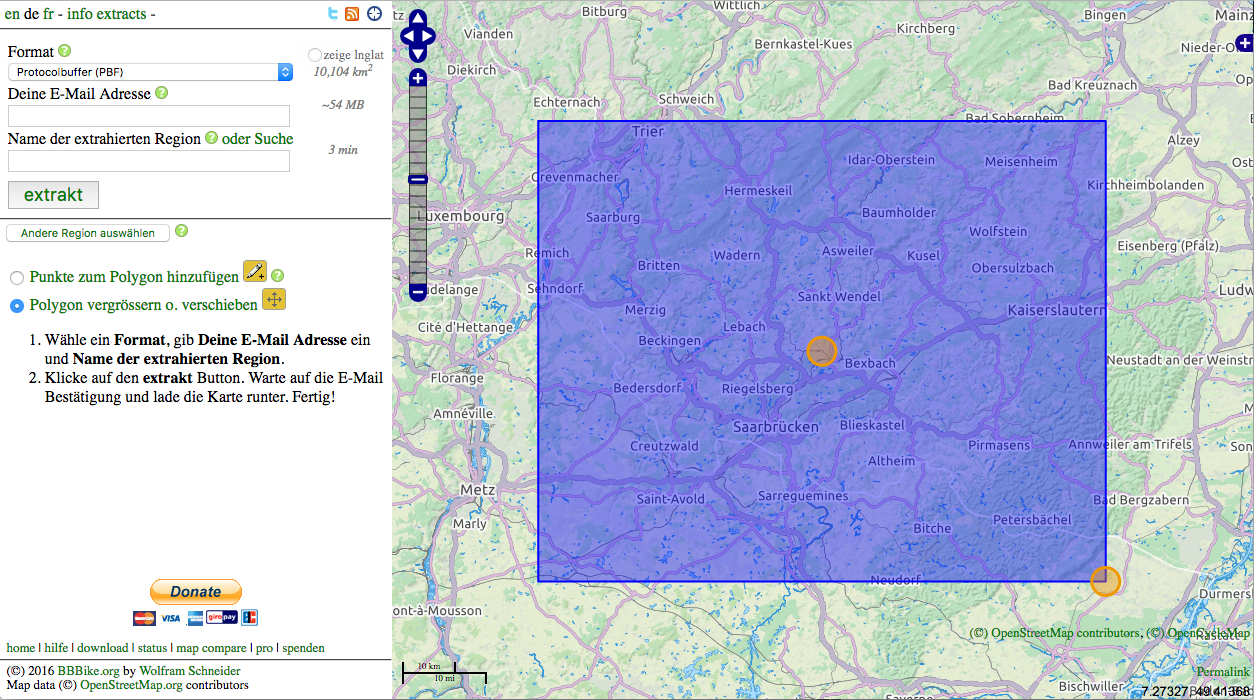Click the VISA payment logo
Image resolution: width=1254 pixels, height=700 pixels.
pyautogui.click(x=171, y=617)
